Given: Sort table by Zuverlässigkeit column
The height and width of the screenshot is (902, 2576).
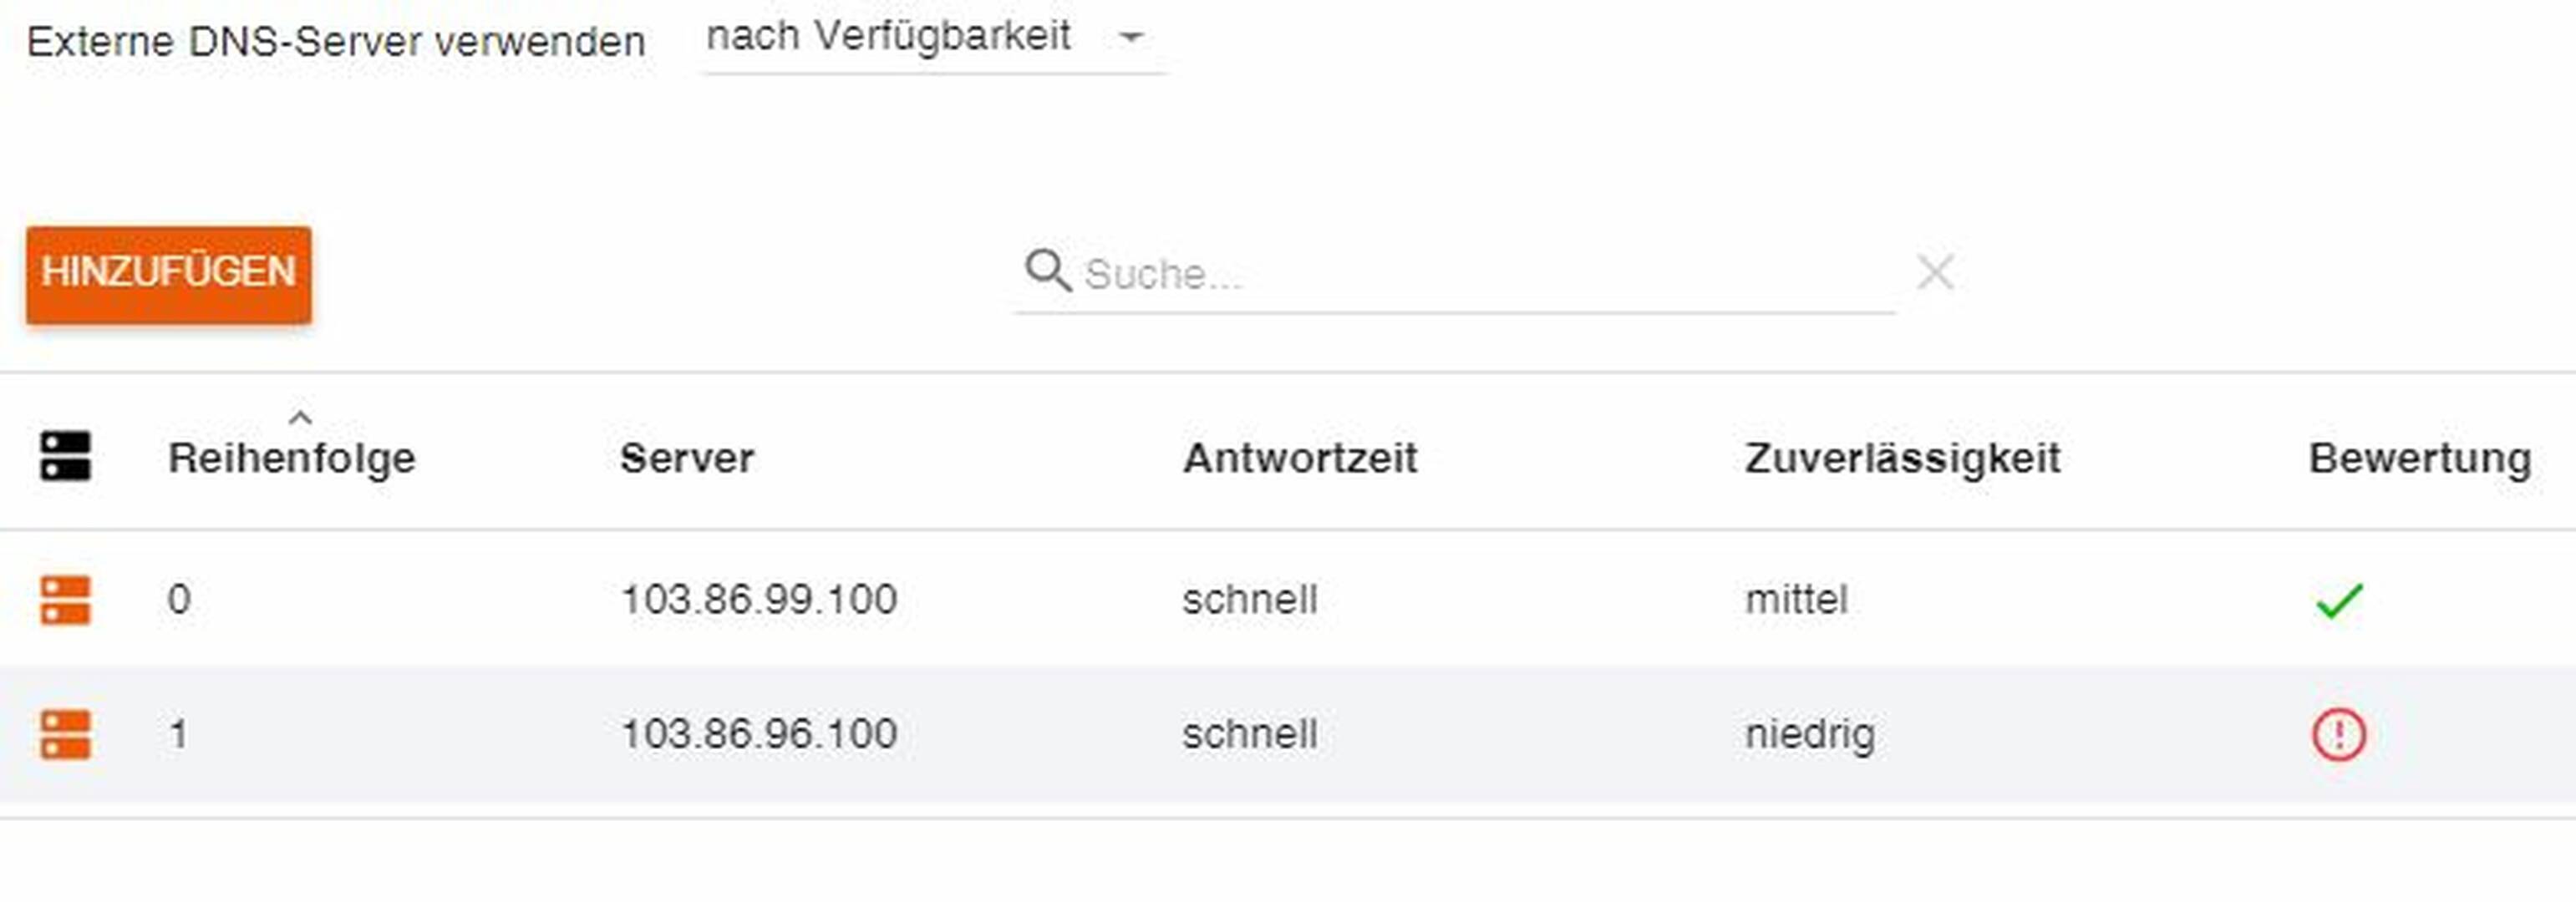Looking at the screenshot, I should [x=1902, y=458].
